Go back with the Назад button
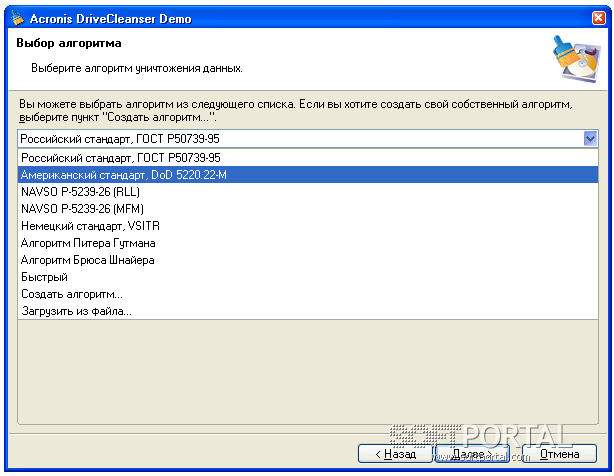 (395, 454)
